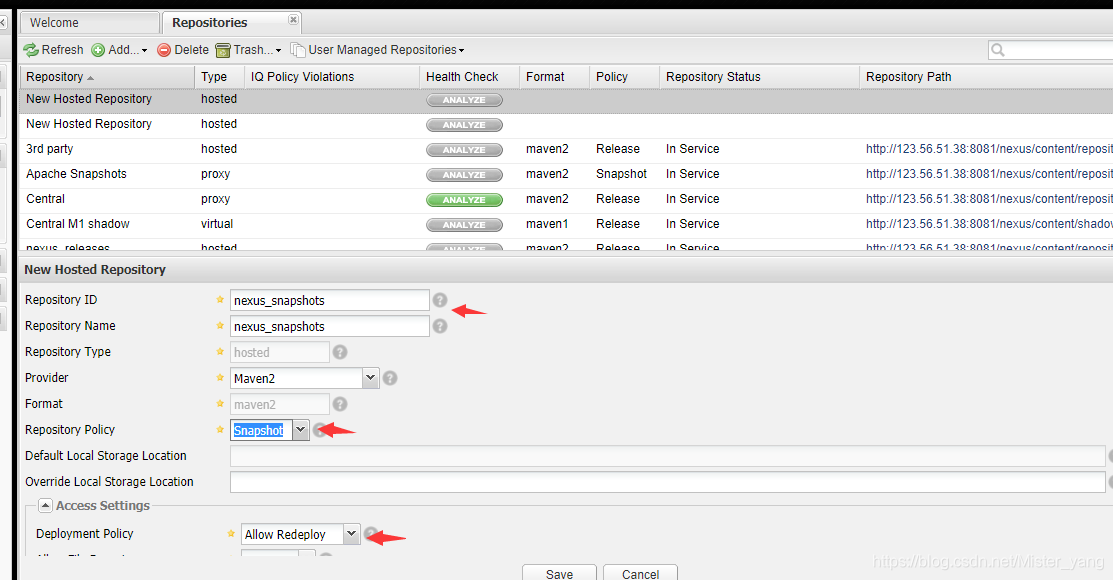The height and width of the screenshot is (580, 1113).
Task: Click the Default Local Storage Location field
Action: pyautogui.click(x=667, y=456)
